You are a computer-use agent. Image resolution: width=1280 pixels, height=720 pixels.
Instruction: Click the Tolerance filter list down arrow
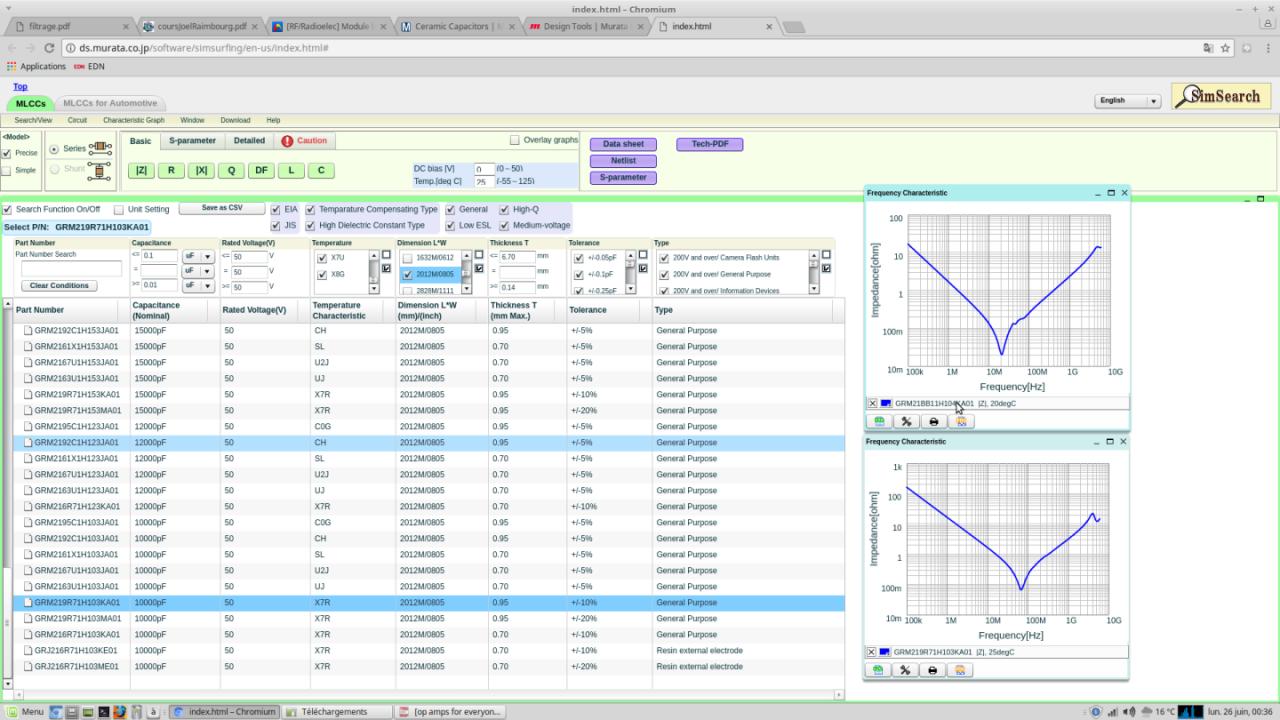coord(630,289)
